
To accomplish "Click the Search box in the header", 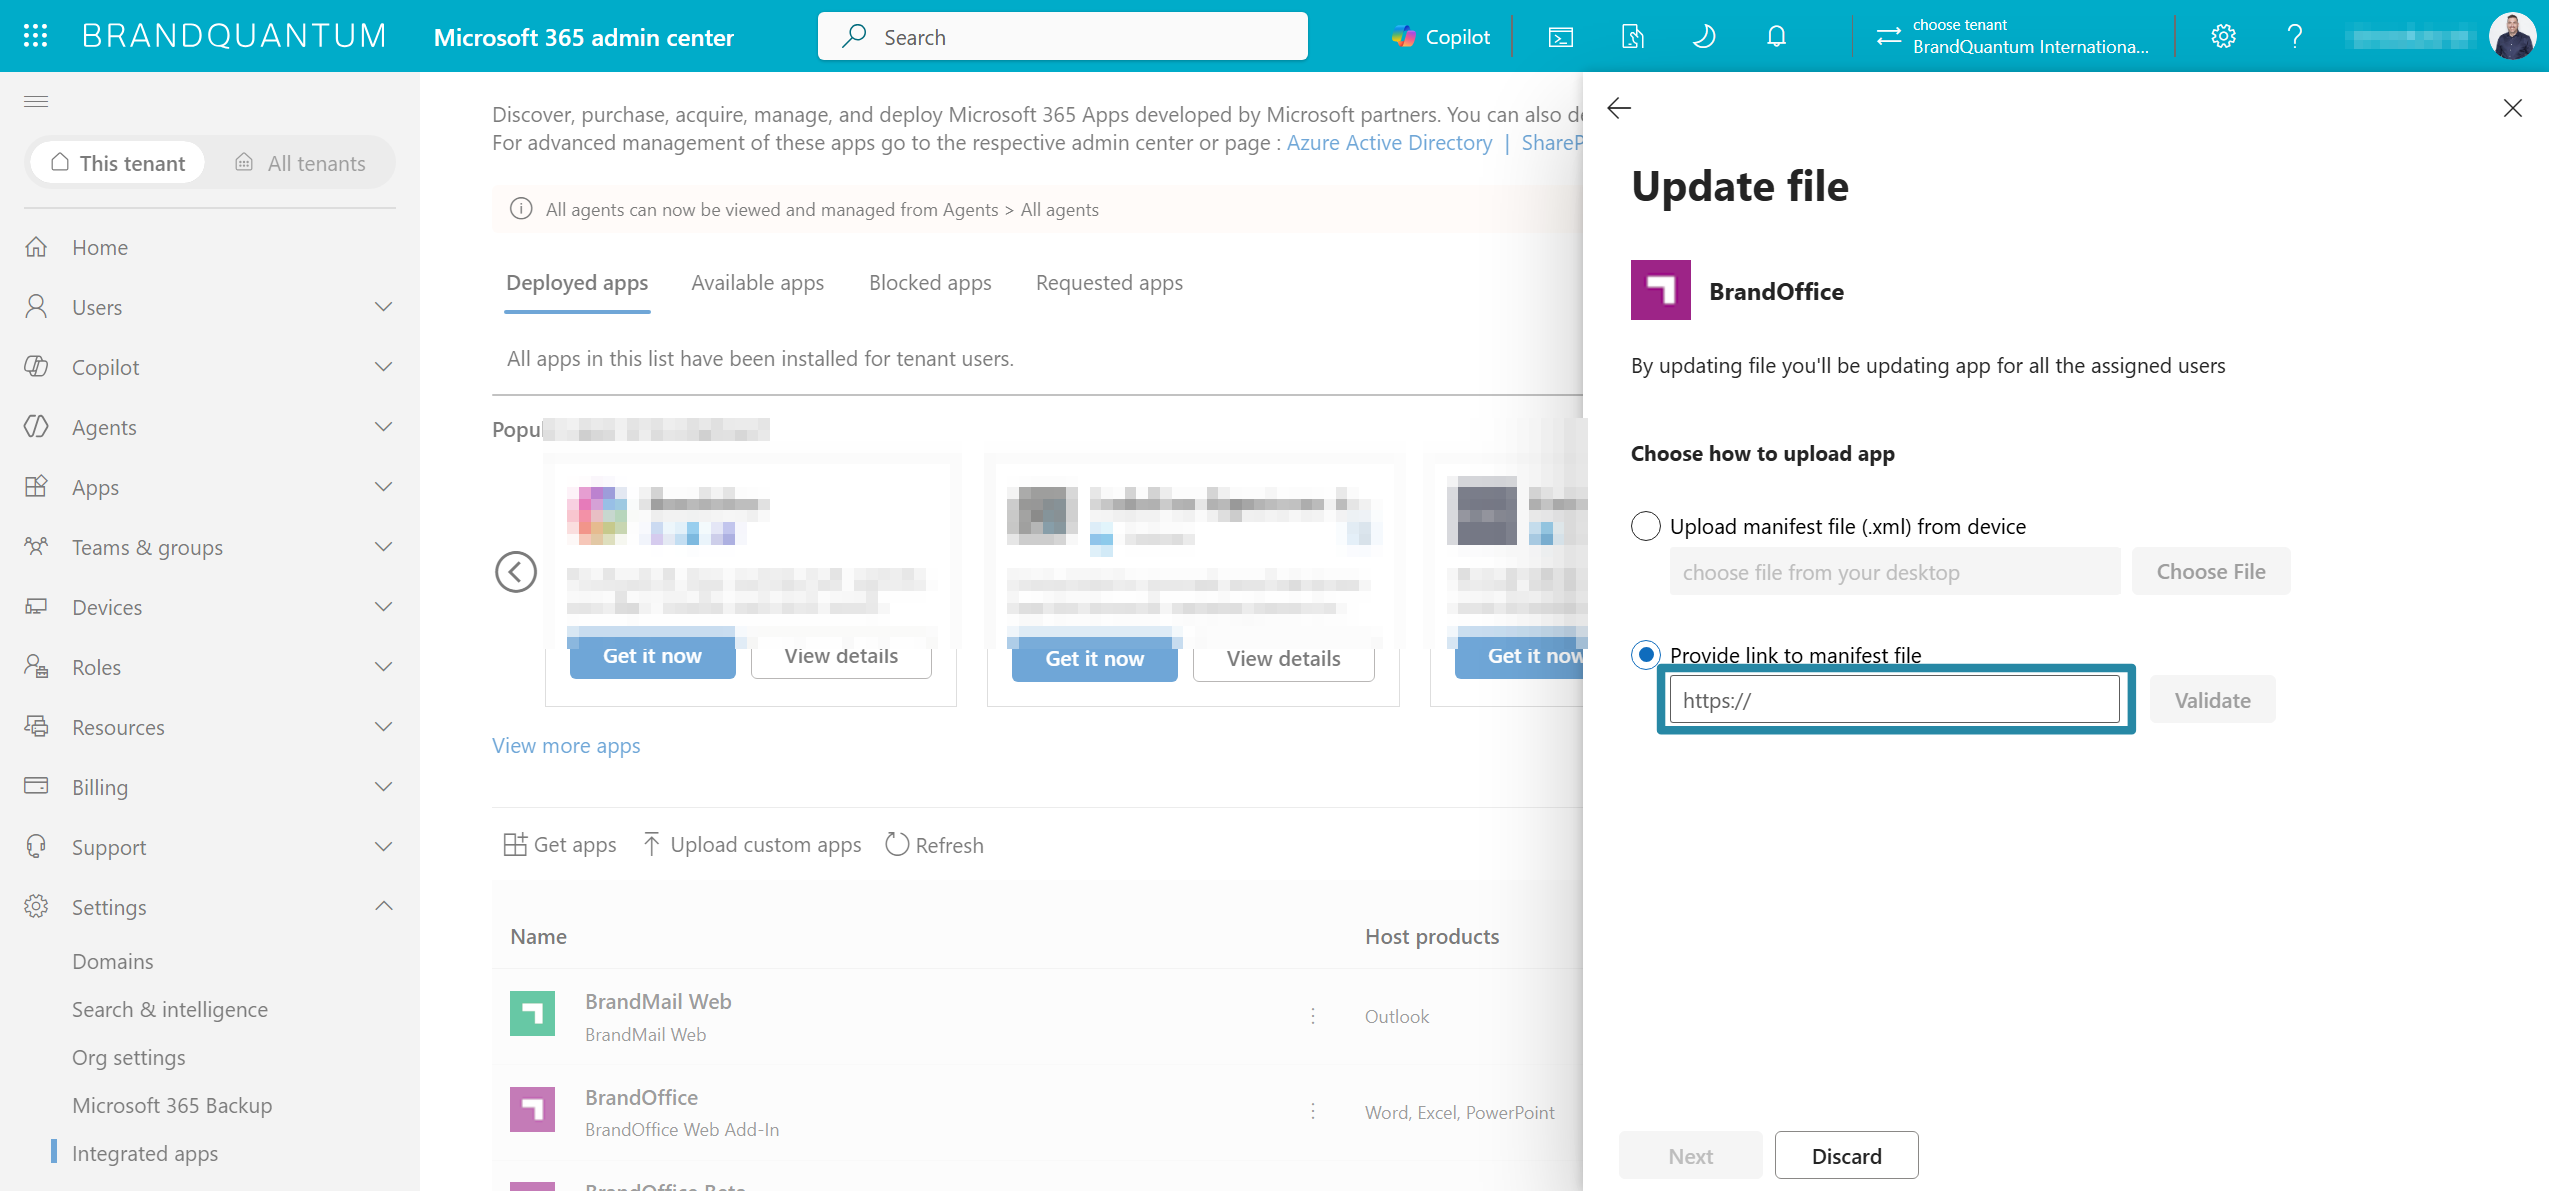I will 1062,37.
